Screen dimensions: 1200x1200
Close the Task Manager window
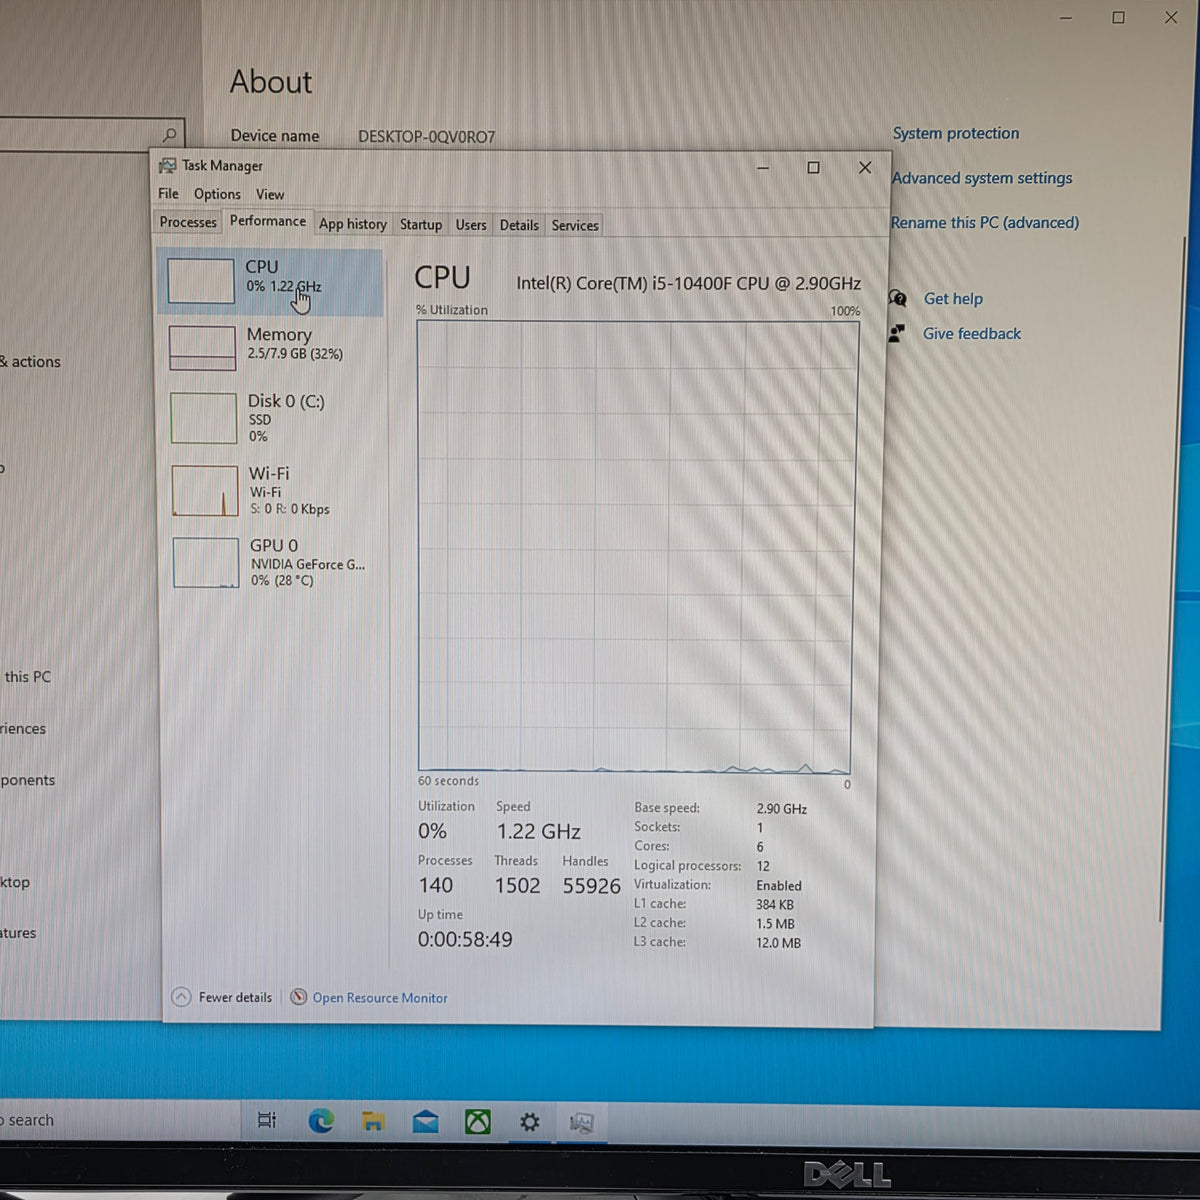[865, 168]
